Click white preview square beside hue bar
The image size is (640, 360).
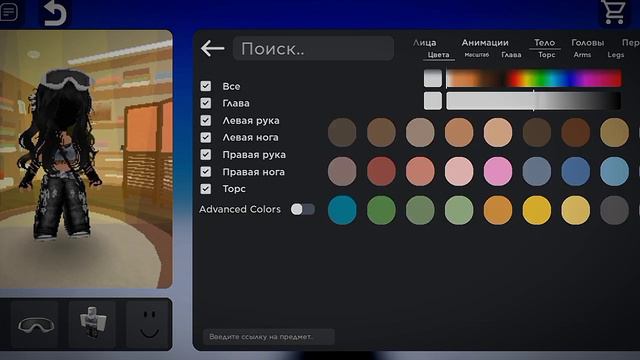click(433, 78)
